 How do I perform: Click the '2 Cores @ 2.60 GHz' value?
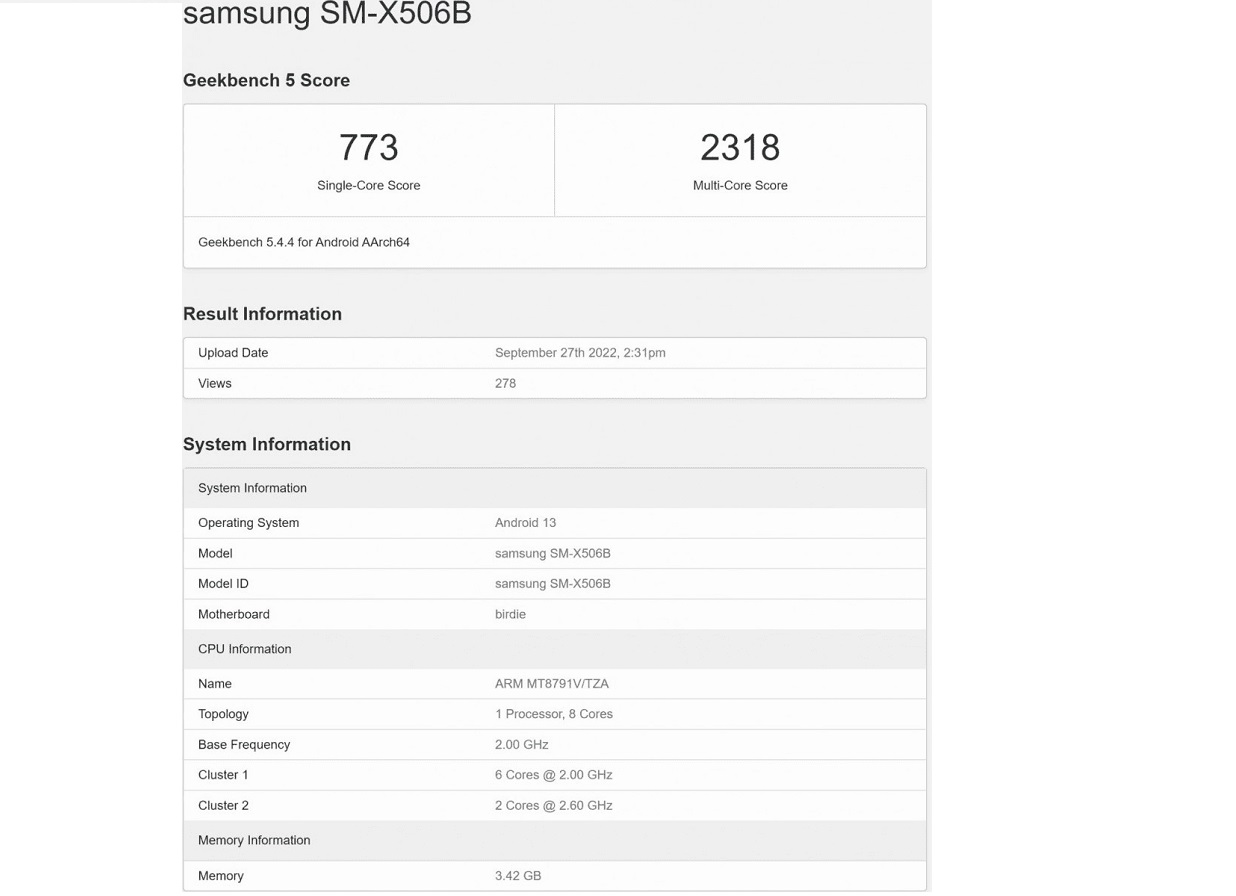(x=554, y=805)
